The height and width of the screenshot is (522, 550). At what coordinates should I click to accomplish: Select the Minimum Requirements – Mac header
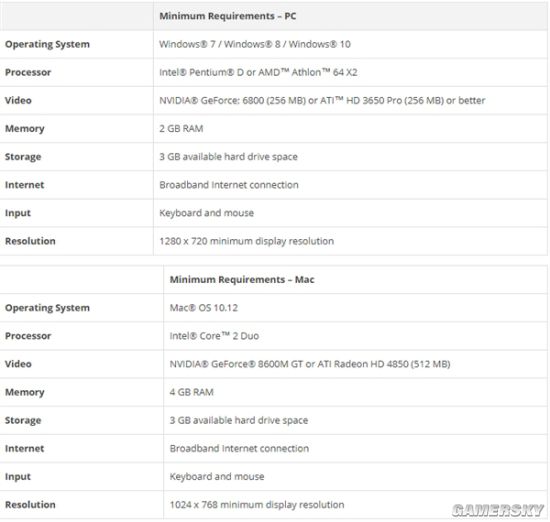tap(242, 280)
